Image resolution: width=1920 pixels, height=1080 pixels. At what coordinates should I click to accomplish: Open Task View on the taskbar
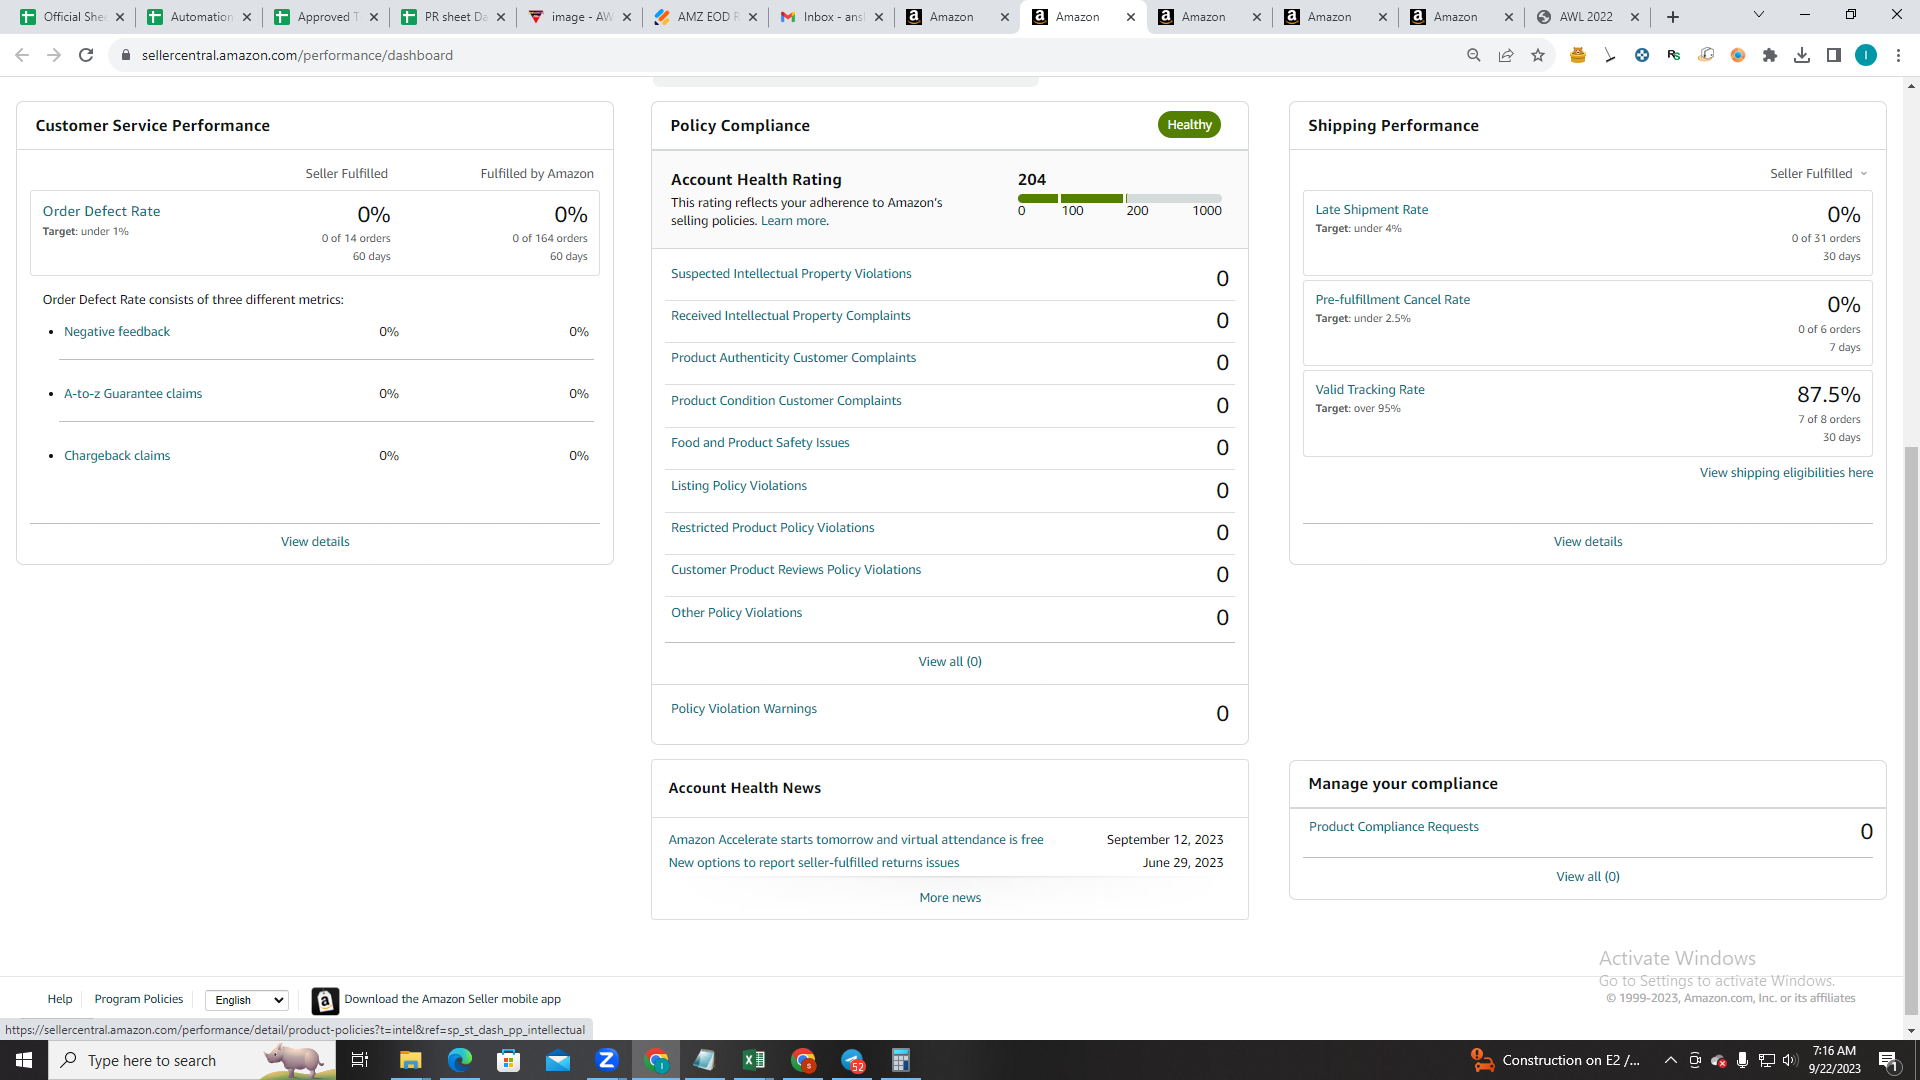(x=360, y=1060)
